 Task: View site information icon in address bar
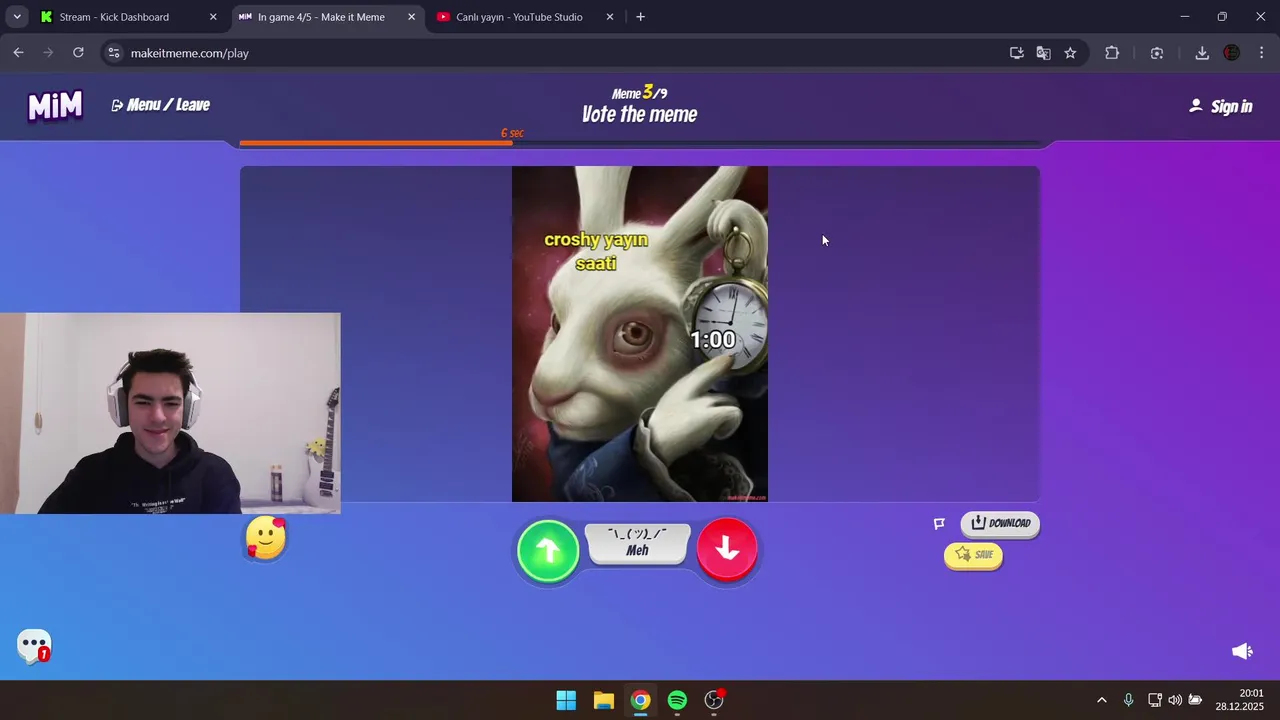tap(114, 53)
